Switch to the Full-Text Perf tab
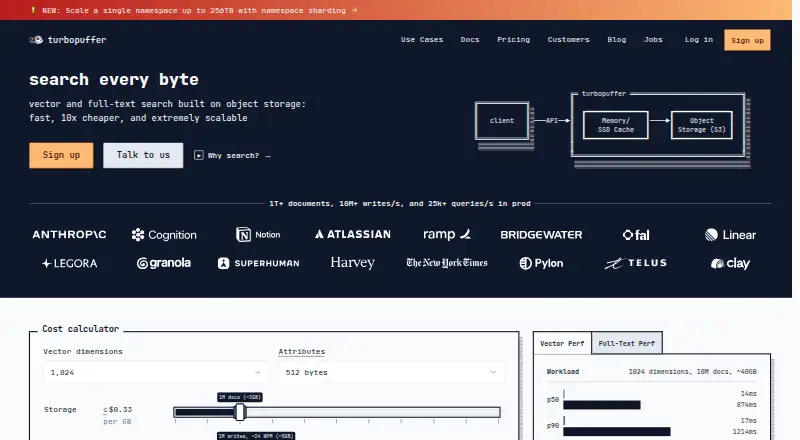 pos(627,344)
